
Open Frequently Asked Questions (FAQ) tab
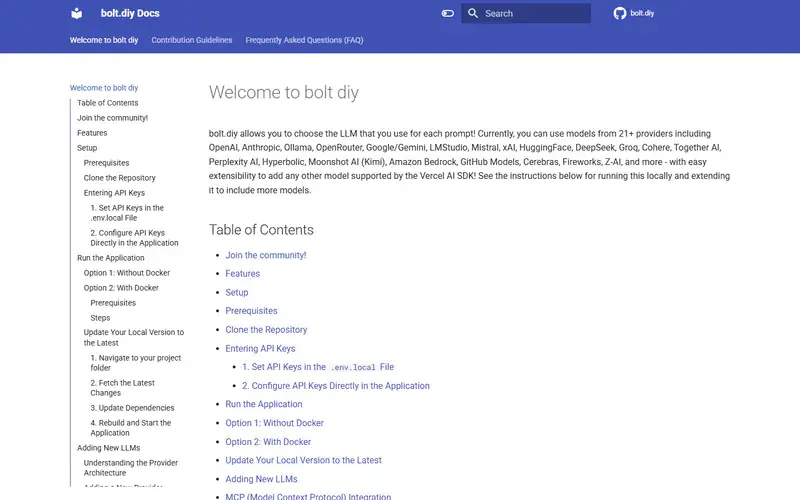304,40
